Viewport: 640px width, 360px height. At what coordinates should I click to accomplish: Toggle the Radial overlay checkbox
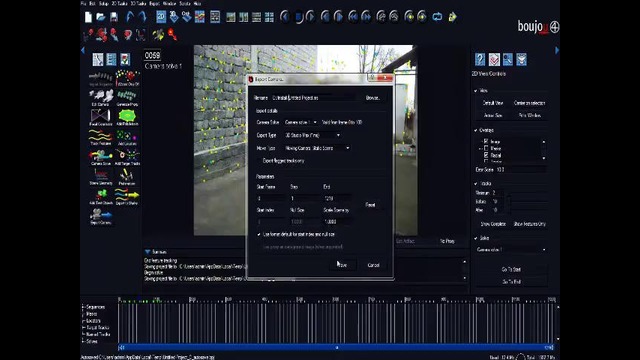click(x=486, y=155)
